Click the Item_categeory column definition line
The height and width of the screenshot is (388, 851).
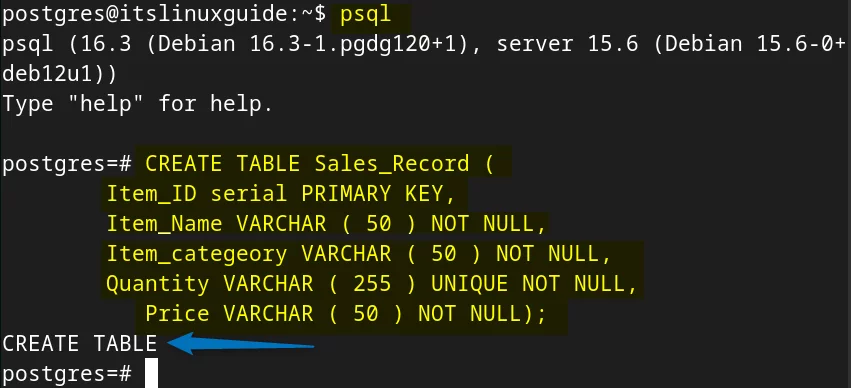[x=358, y=254]
